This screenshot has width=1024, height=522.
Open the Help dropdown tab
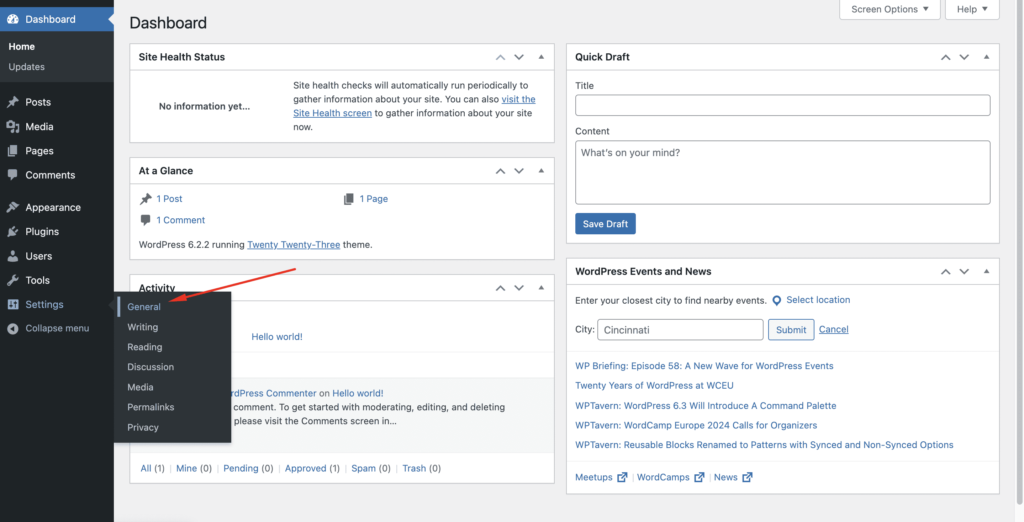point(973,9)
